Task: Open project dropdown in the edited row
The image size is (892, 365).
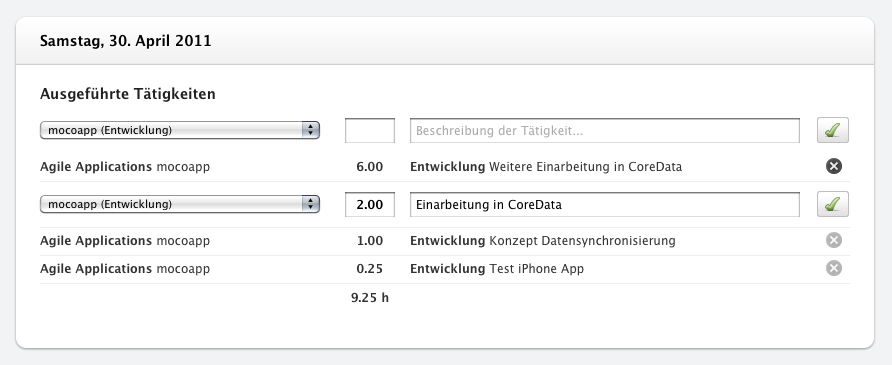Action: (180, 204)
